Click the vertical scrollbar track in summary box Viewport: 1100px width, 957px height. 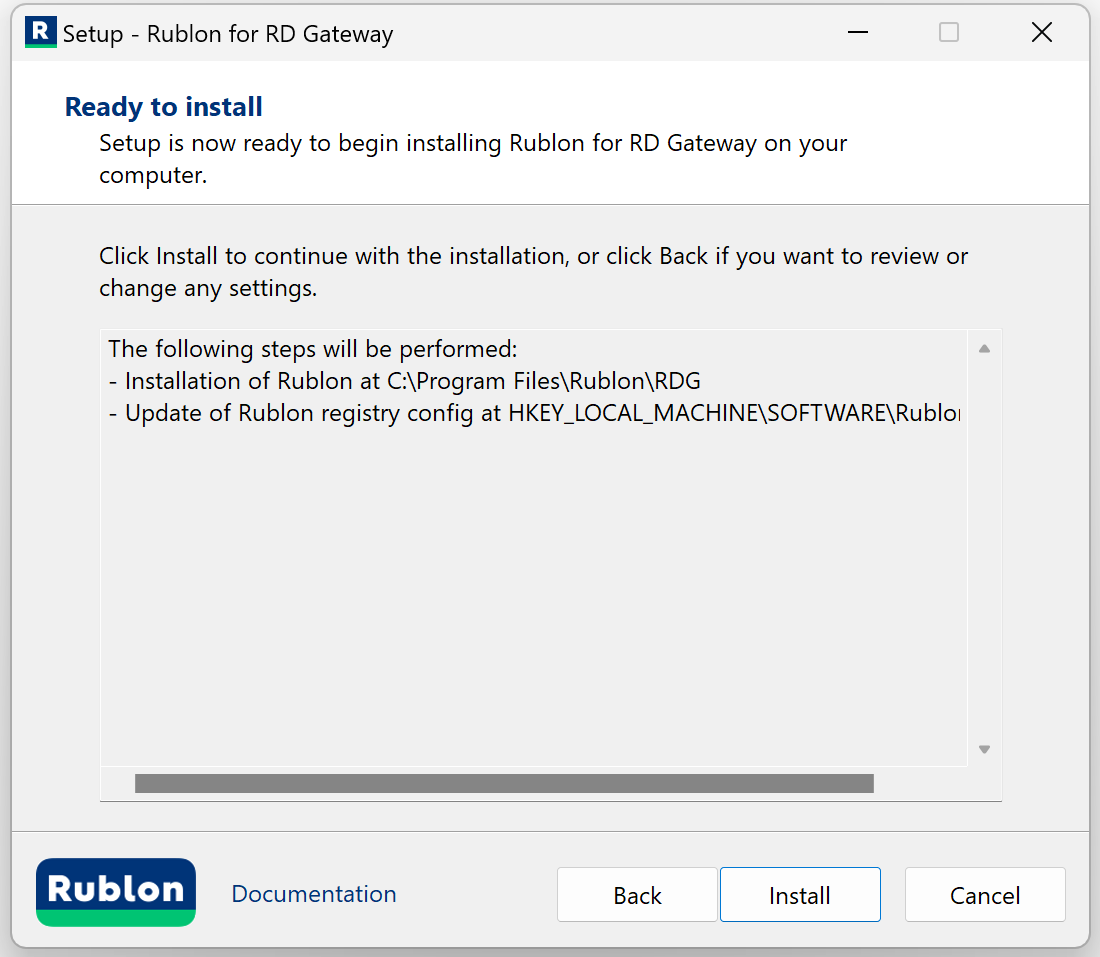(984, 549)
